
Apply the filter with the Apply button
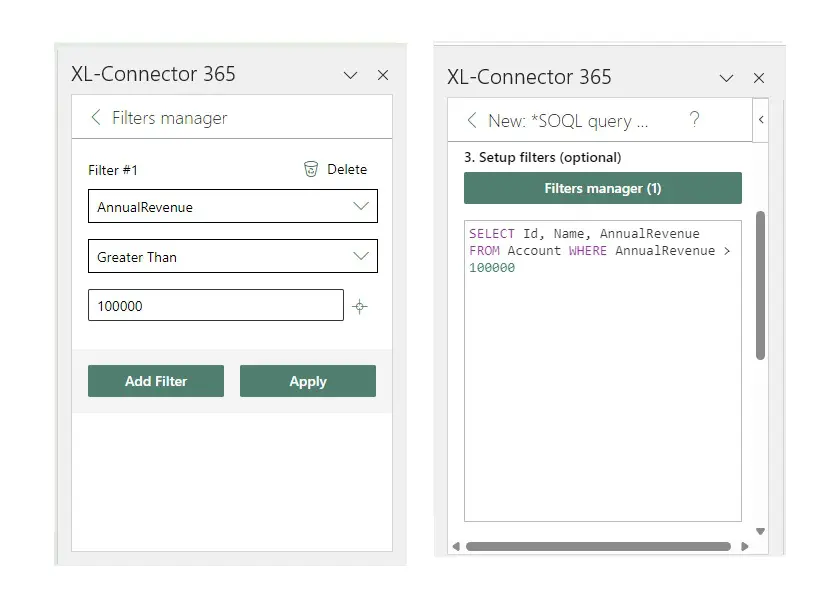(308, 381)
